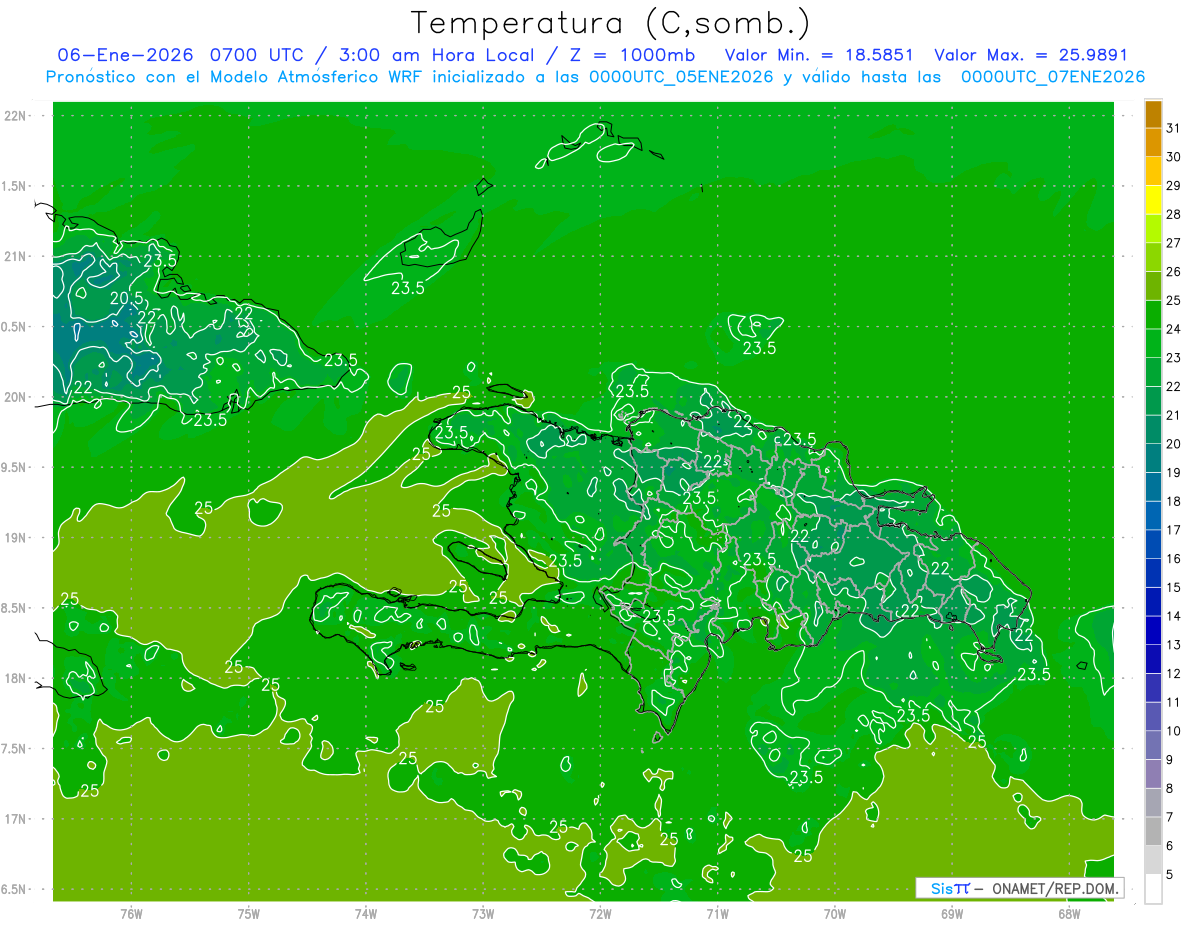Click the "70W" longitude axis label
Image resolution: width=1200 pixels, height=927 pixels.
pos(835,914)
